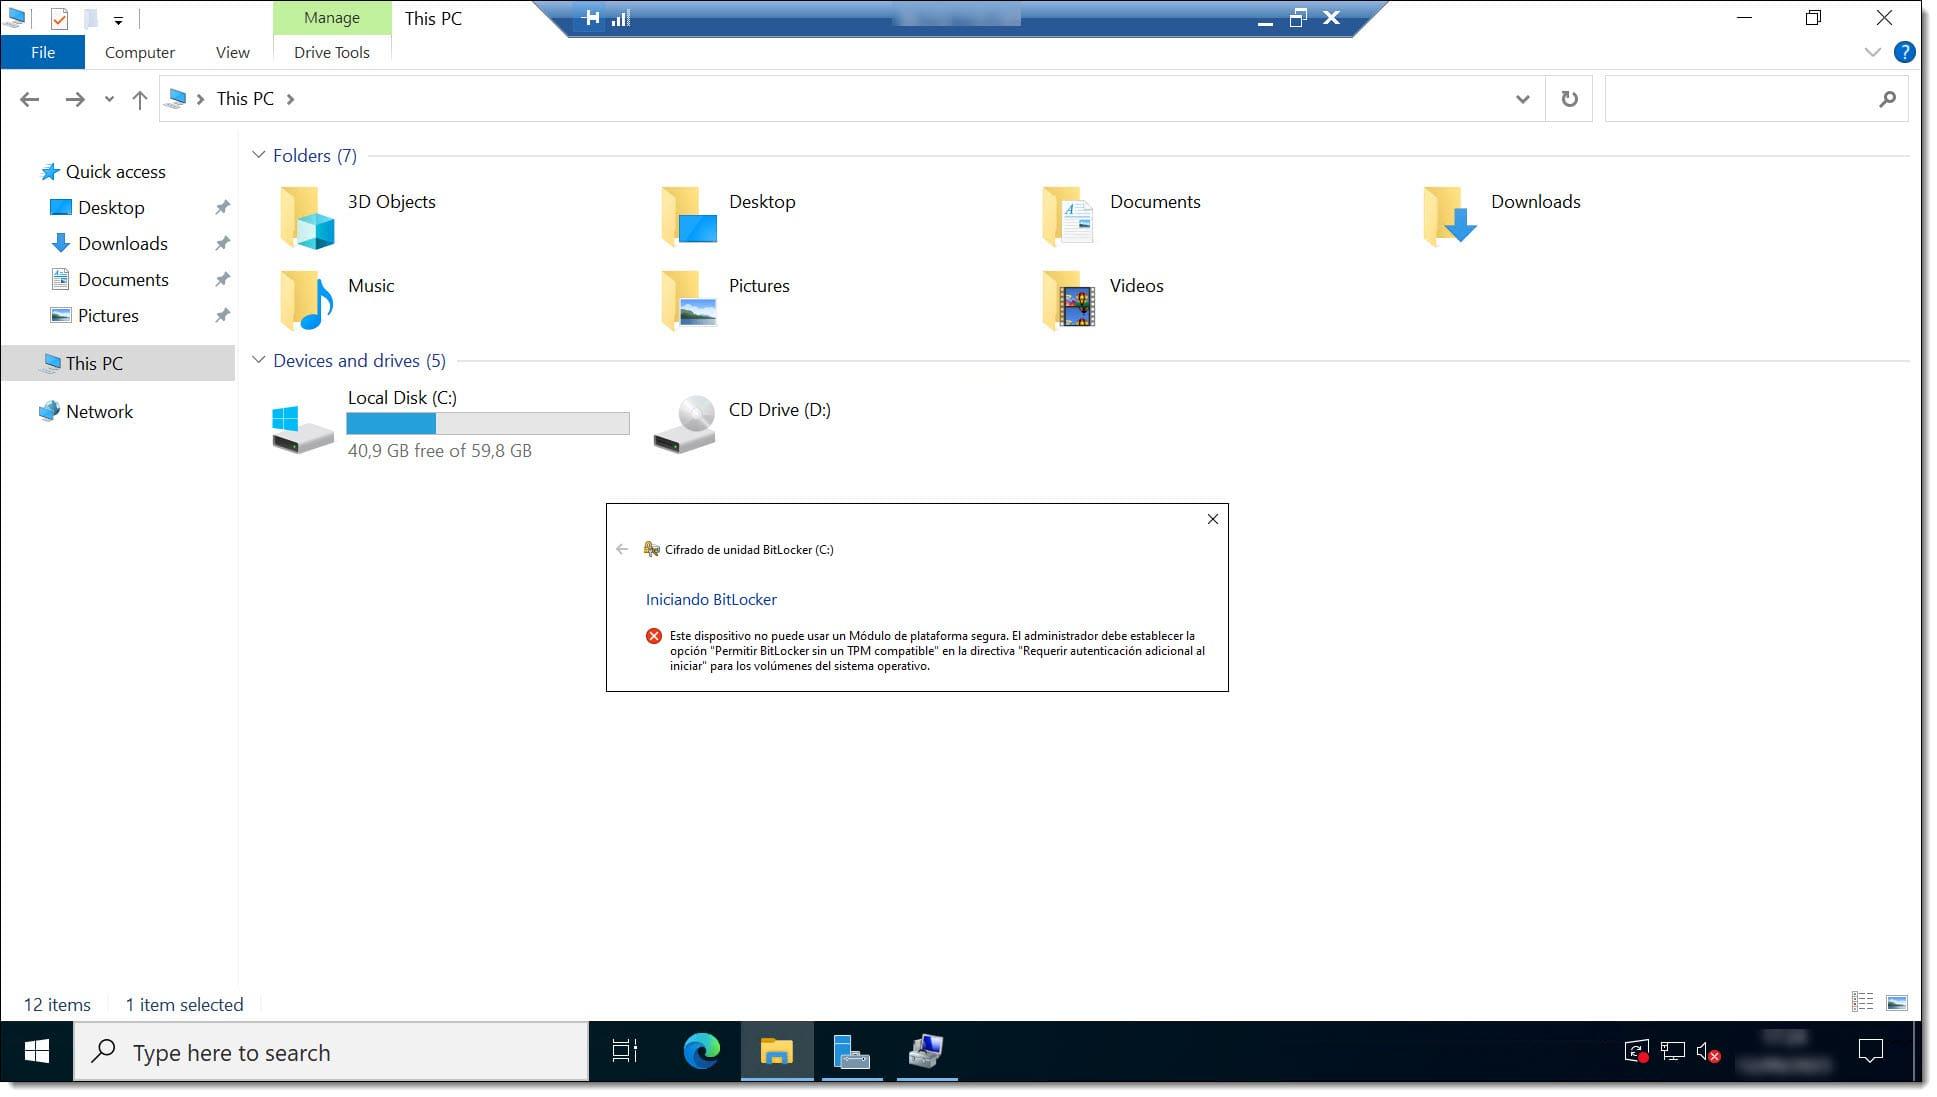Click the taskbar Type here to search box

coord(331,1052)
